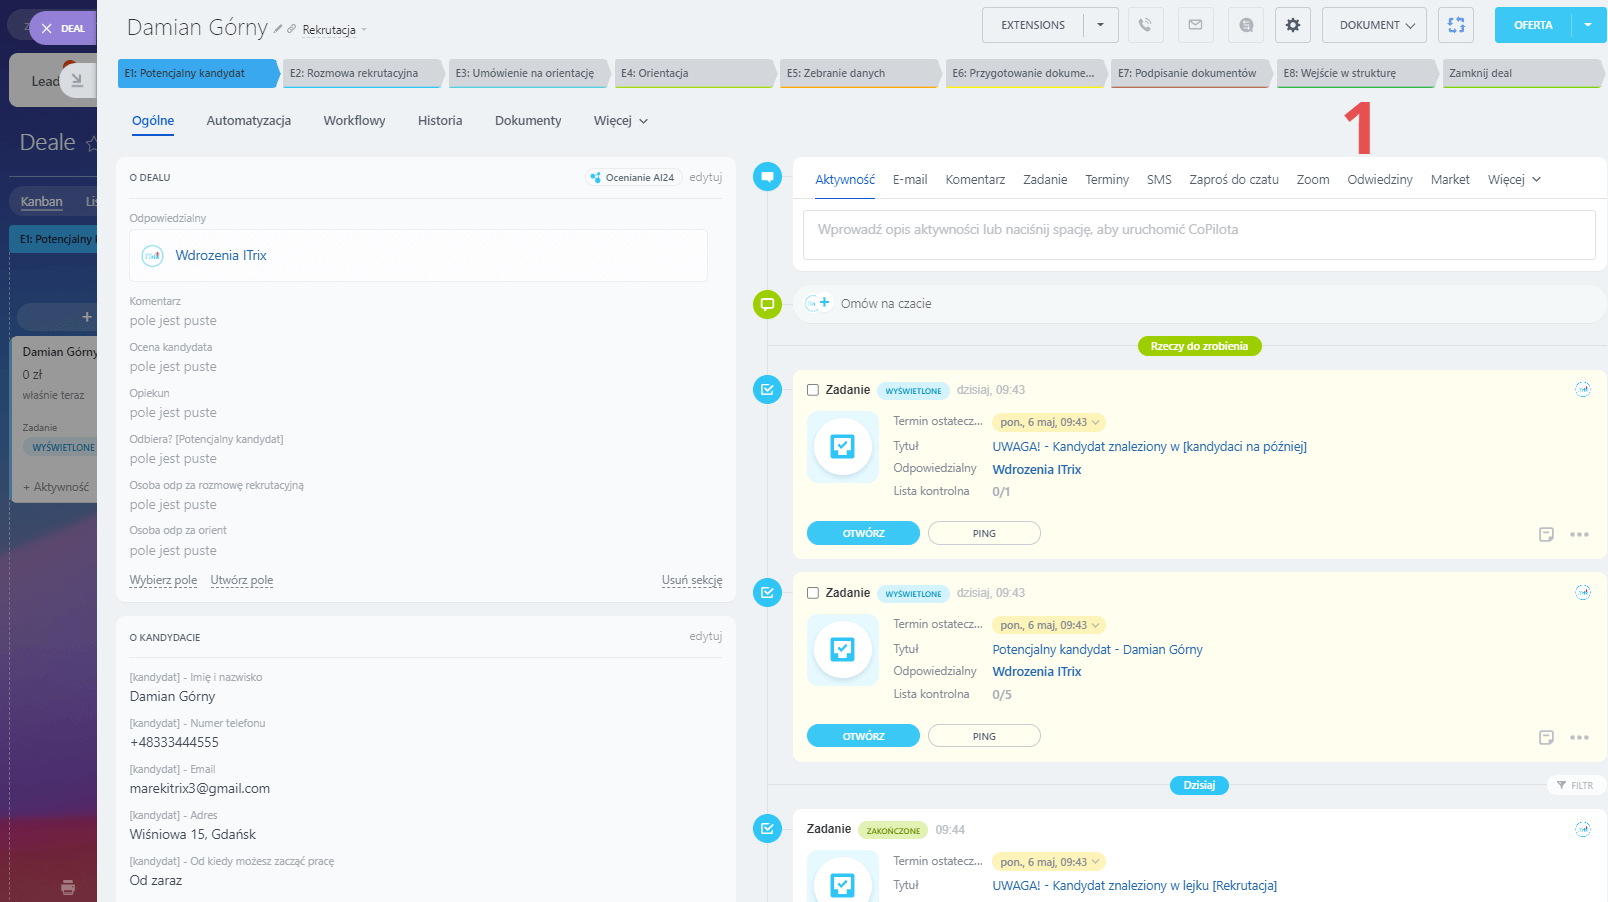This screenshot has height=902, width=1608.
Task: Click the blue sync arrows icon
Action: point(1456,25)
